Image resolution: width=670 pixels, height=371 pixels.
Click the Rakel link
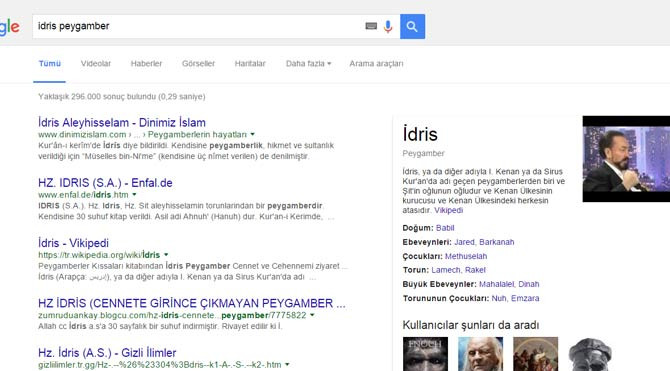[475, 270]
